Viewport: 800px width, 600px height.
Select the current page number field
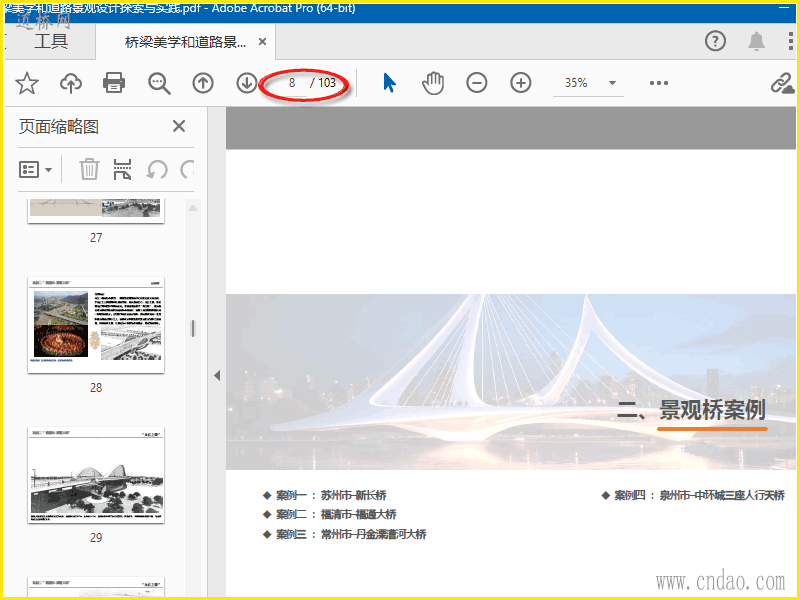pyautogui.click(x=292, y=83)
